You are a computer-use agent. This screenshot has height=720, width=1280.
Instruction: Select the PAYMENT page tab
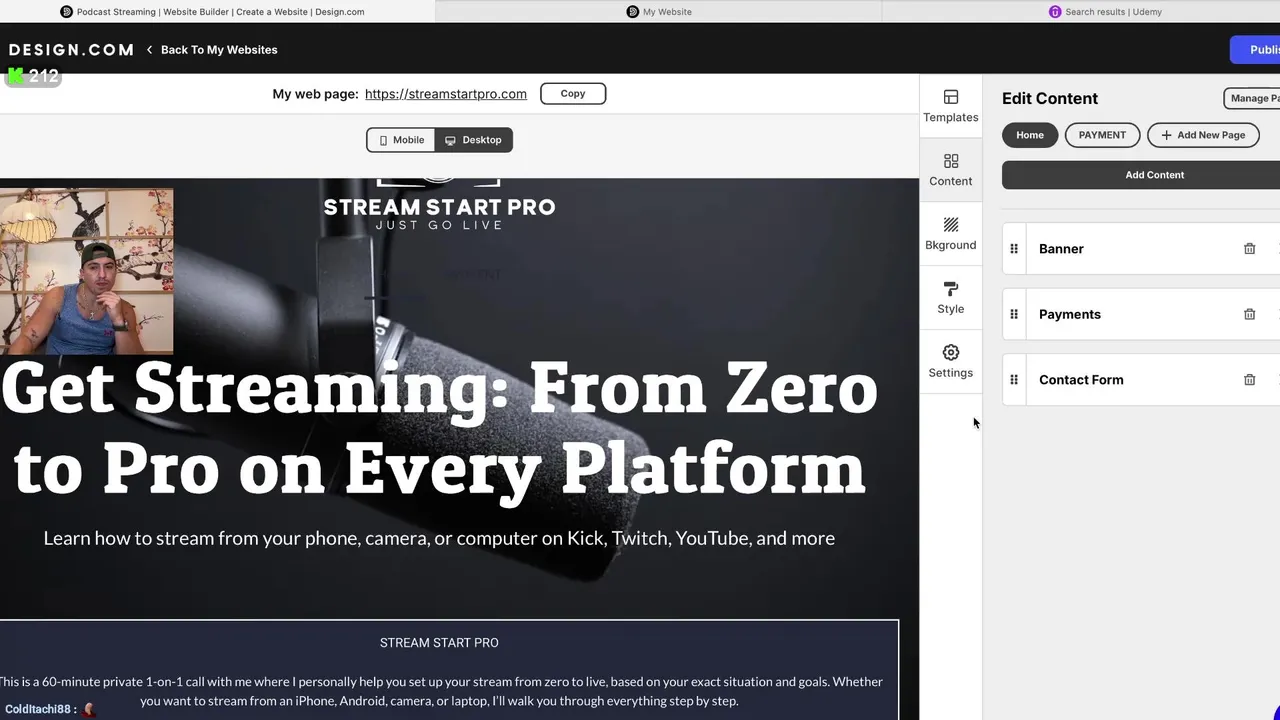tap(1102, 135)
